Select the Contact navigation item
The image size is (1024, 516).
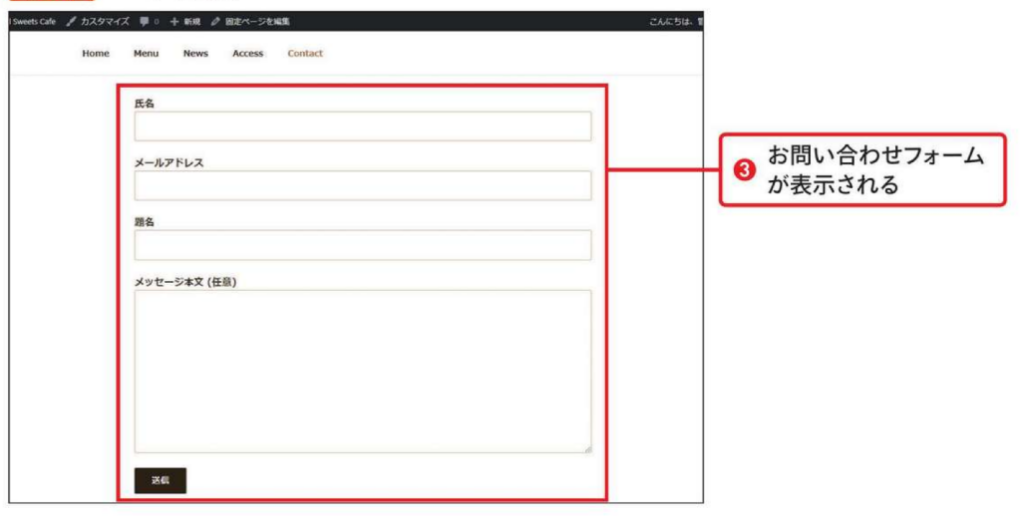pyautogui.click(x=305, y=54)
